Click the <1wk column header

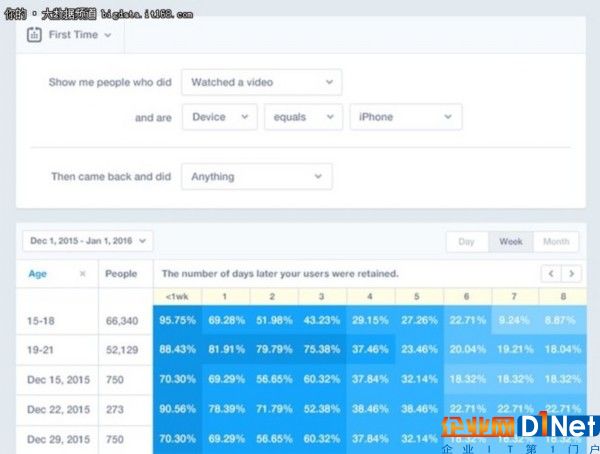coord(177,297)
